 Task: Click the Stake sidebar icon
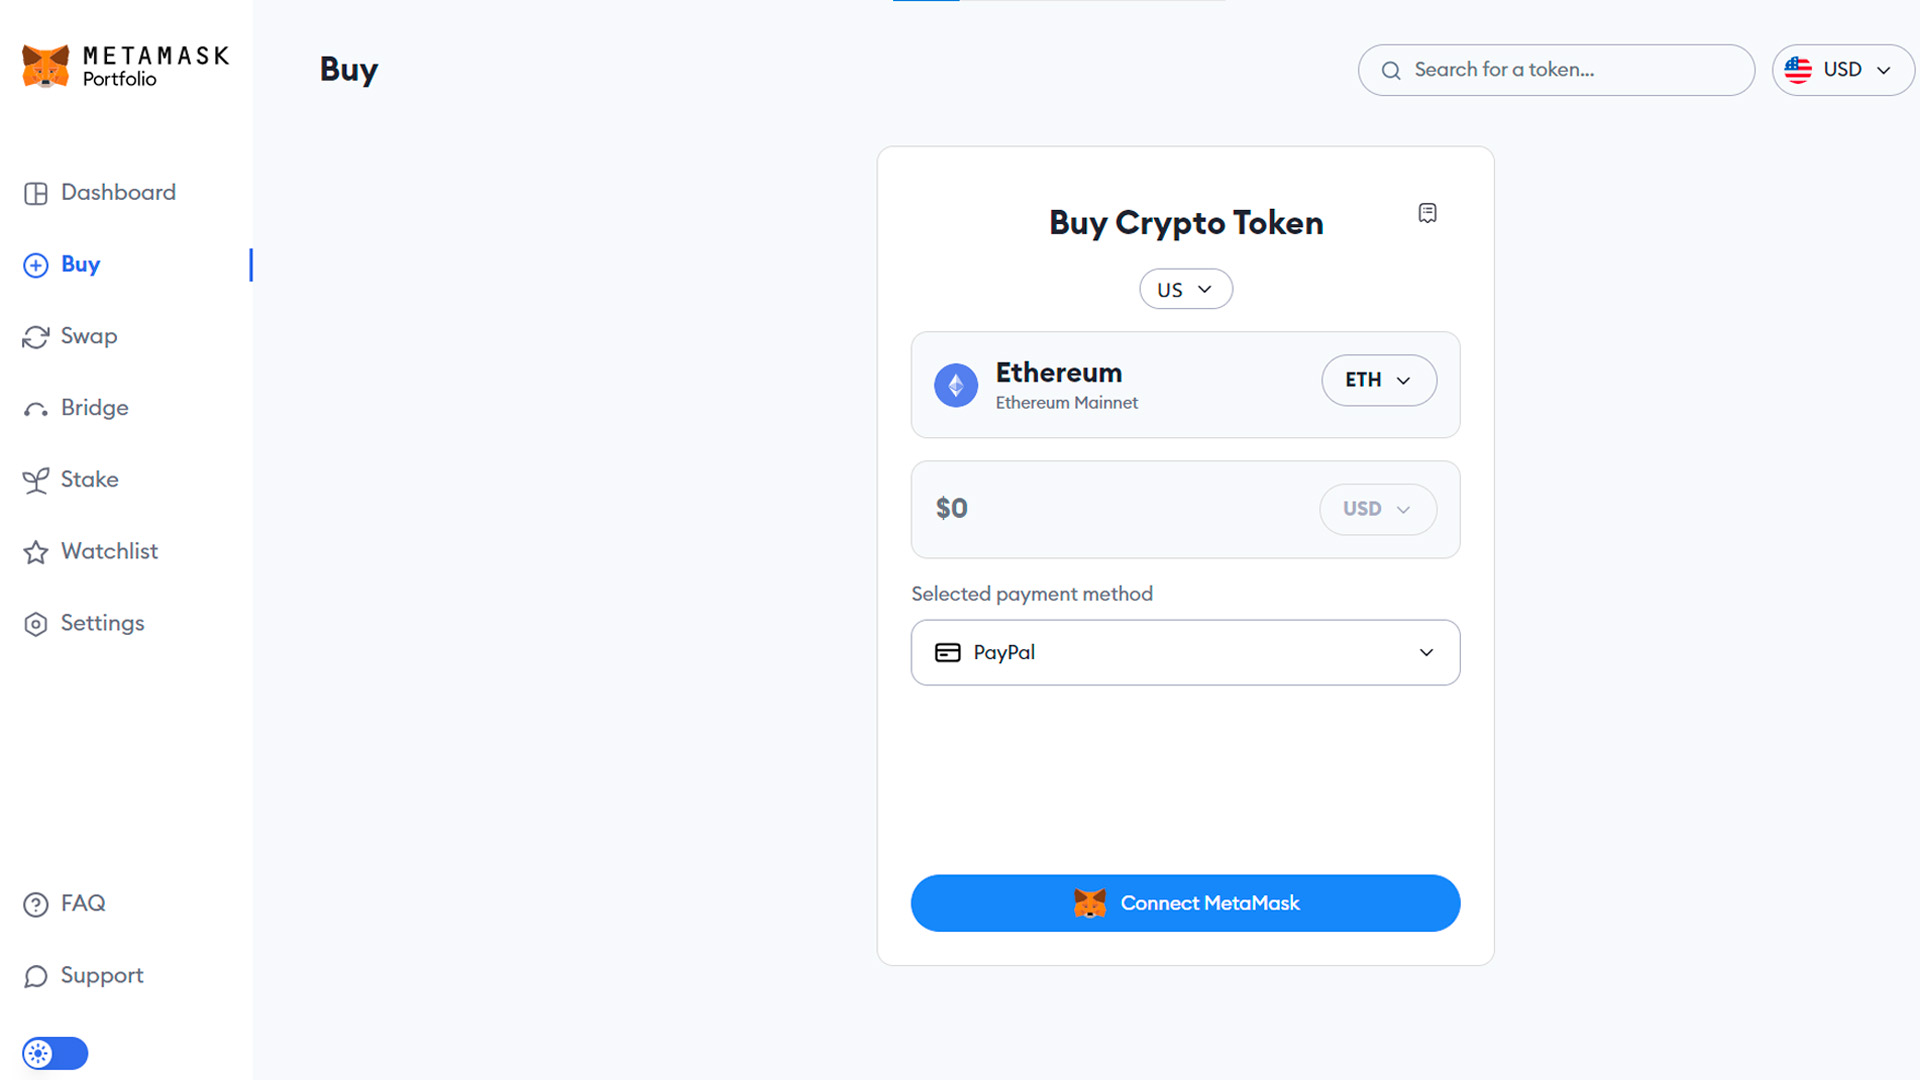(36, 479)
